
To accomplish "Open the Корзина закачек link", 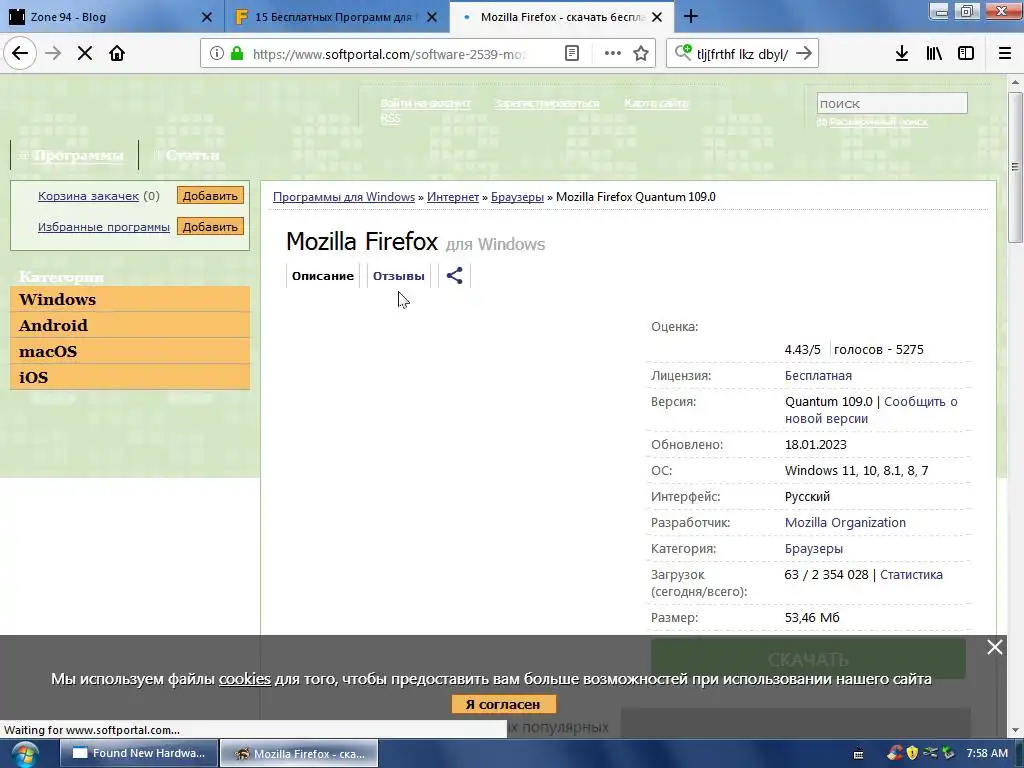I will [88, 196].
